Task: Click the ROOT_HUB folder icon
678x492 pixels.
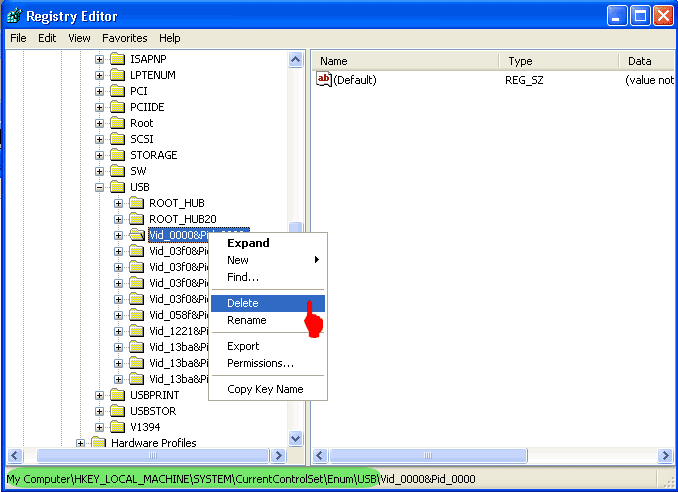Action: click(136, 203)
